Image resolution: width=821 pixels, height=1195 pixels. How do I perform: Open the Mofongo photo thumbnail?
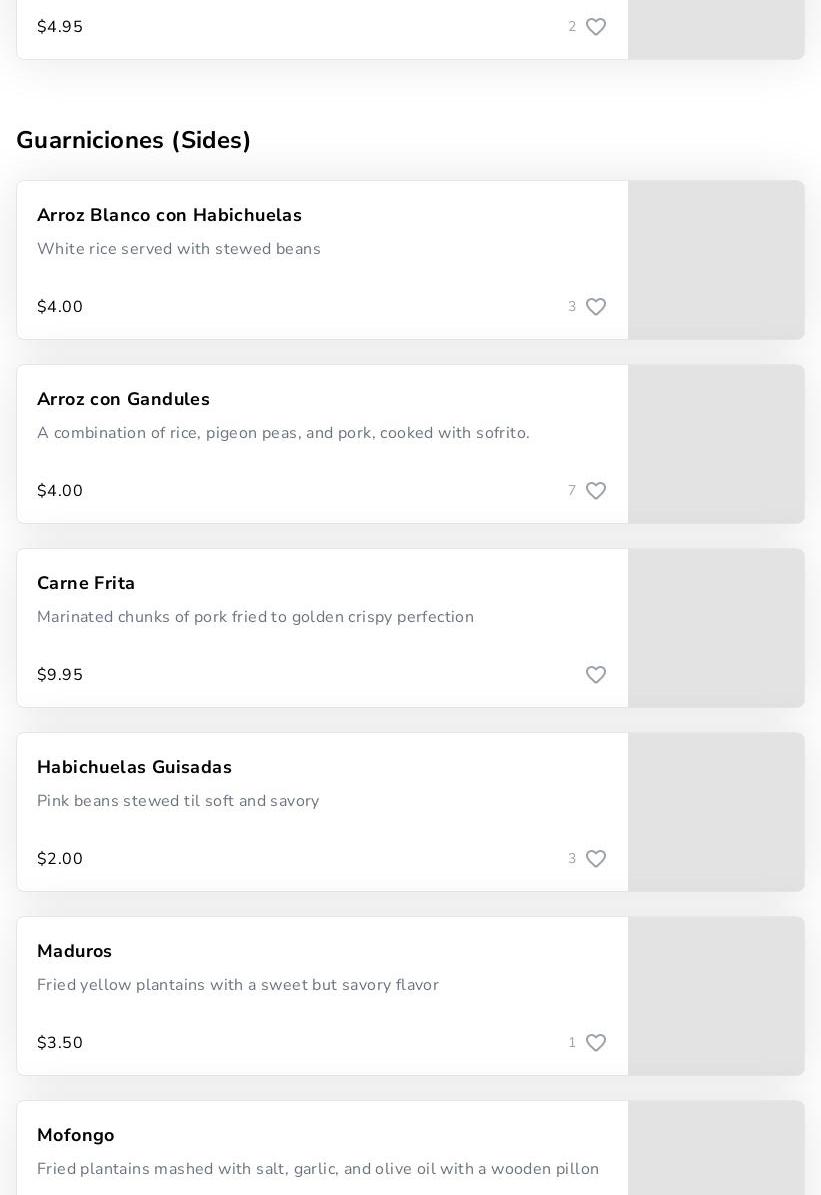(716, 1150)
